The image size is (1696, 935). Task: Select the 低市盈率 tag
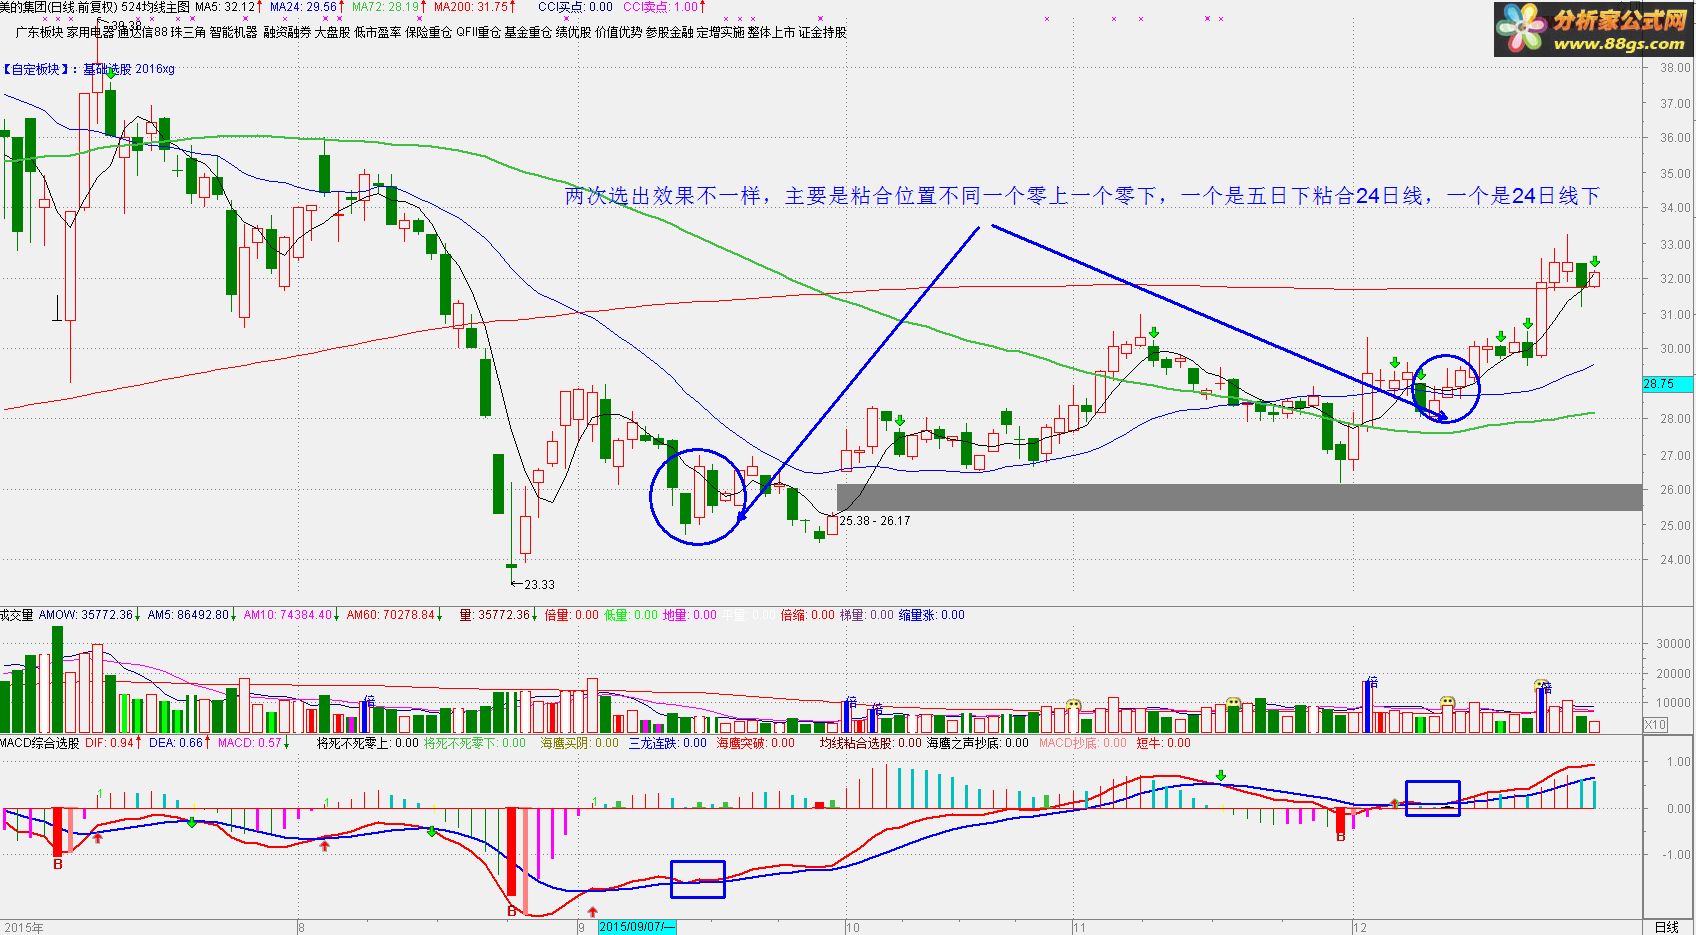pyautogui.click(x=378, y=32)
